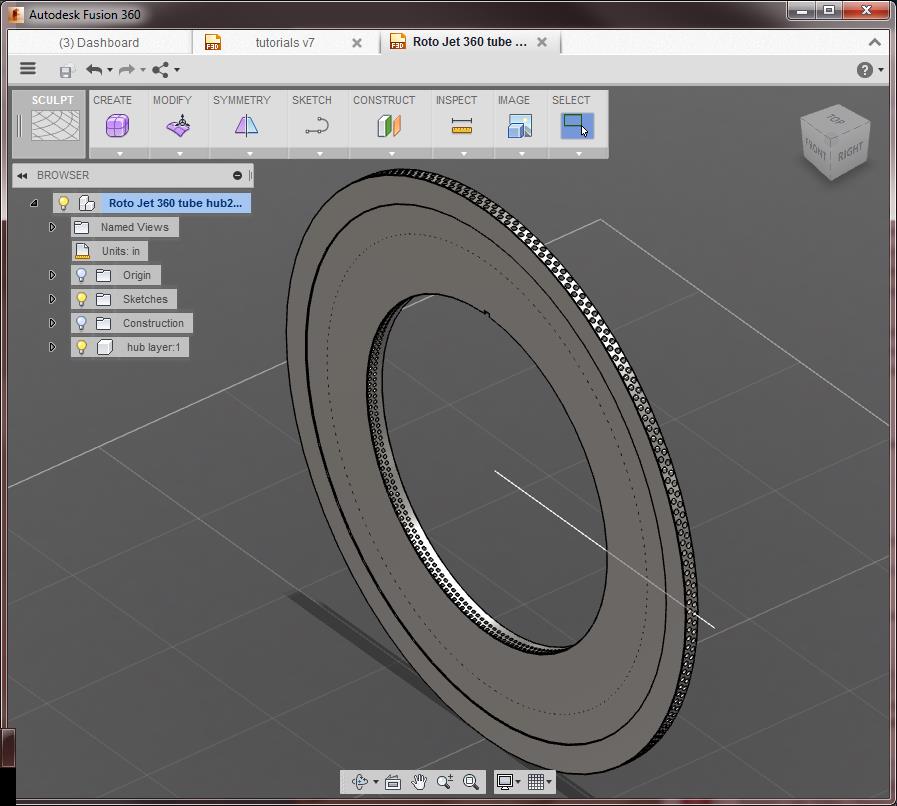
Task: Toggle visibility bulb for Sketches folder
Action: 82,299
